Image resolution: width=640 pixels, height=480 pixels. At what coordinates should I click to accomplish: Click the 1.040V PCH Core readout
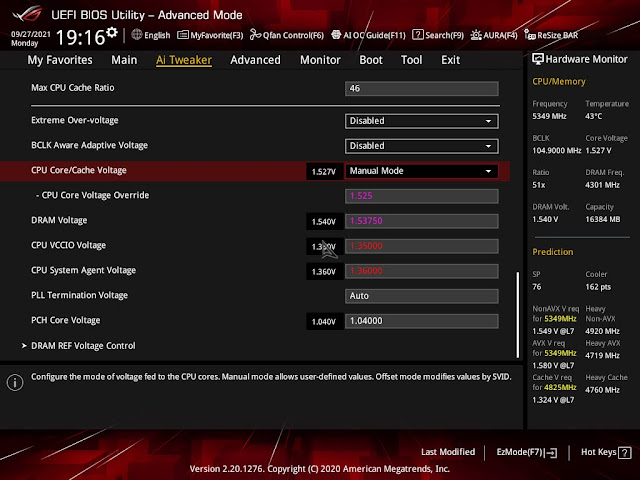(324, 322)
